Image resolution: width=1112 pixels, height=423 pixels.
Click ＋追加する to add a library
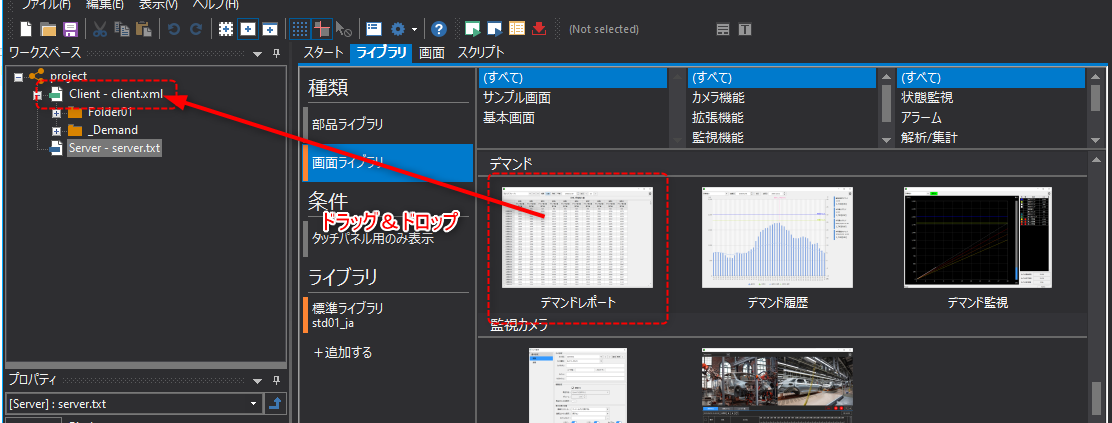[x=343, y=352]
